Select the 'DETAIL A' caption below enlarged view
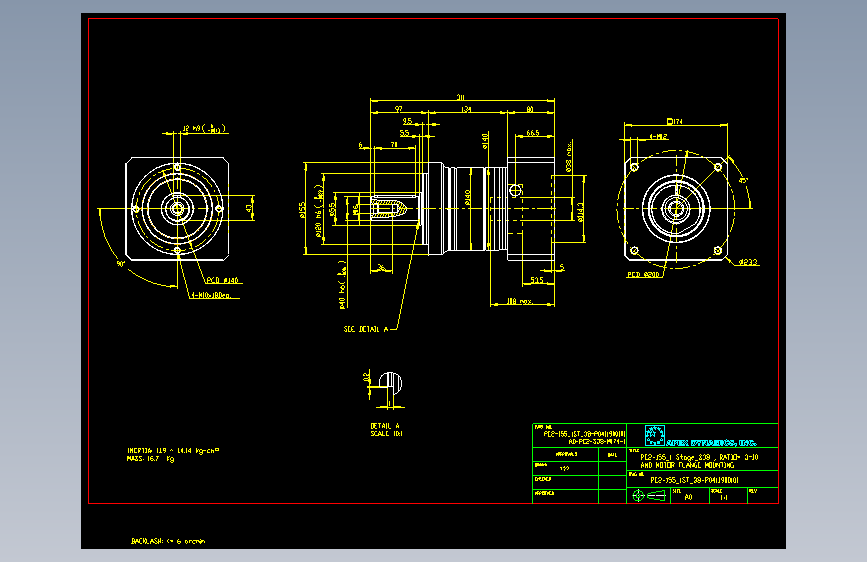The image size is (867, 562). [x=385, y=426]
